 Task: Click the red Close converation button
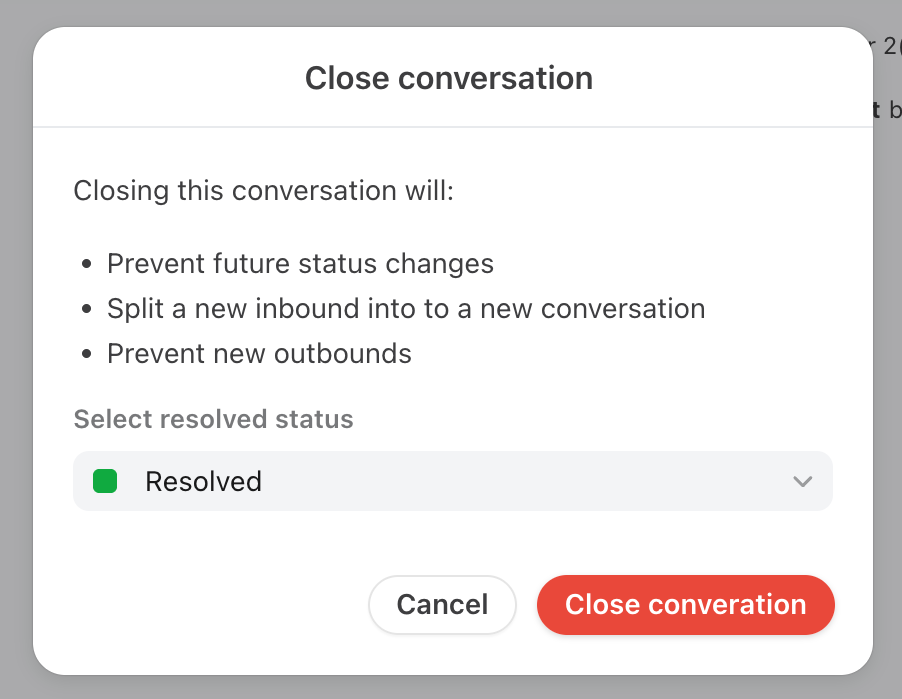[x=685, y=605]
